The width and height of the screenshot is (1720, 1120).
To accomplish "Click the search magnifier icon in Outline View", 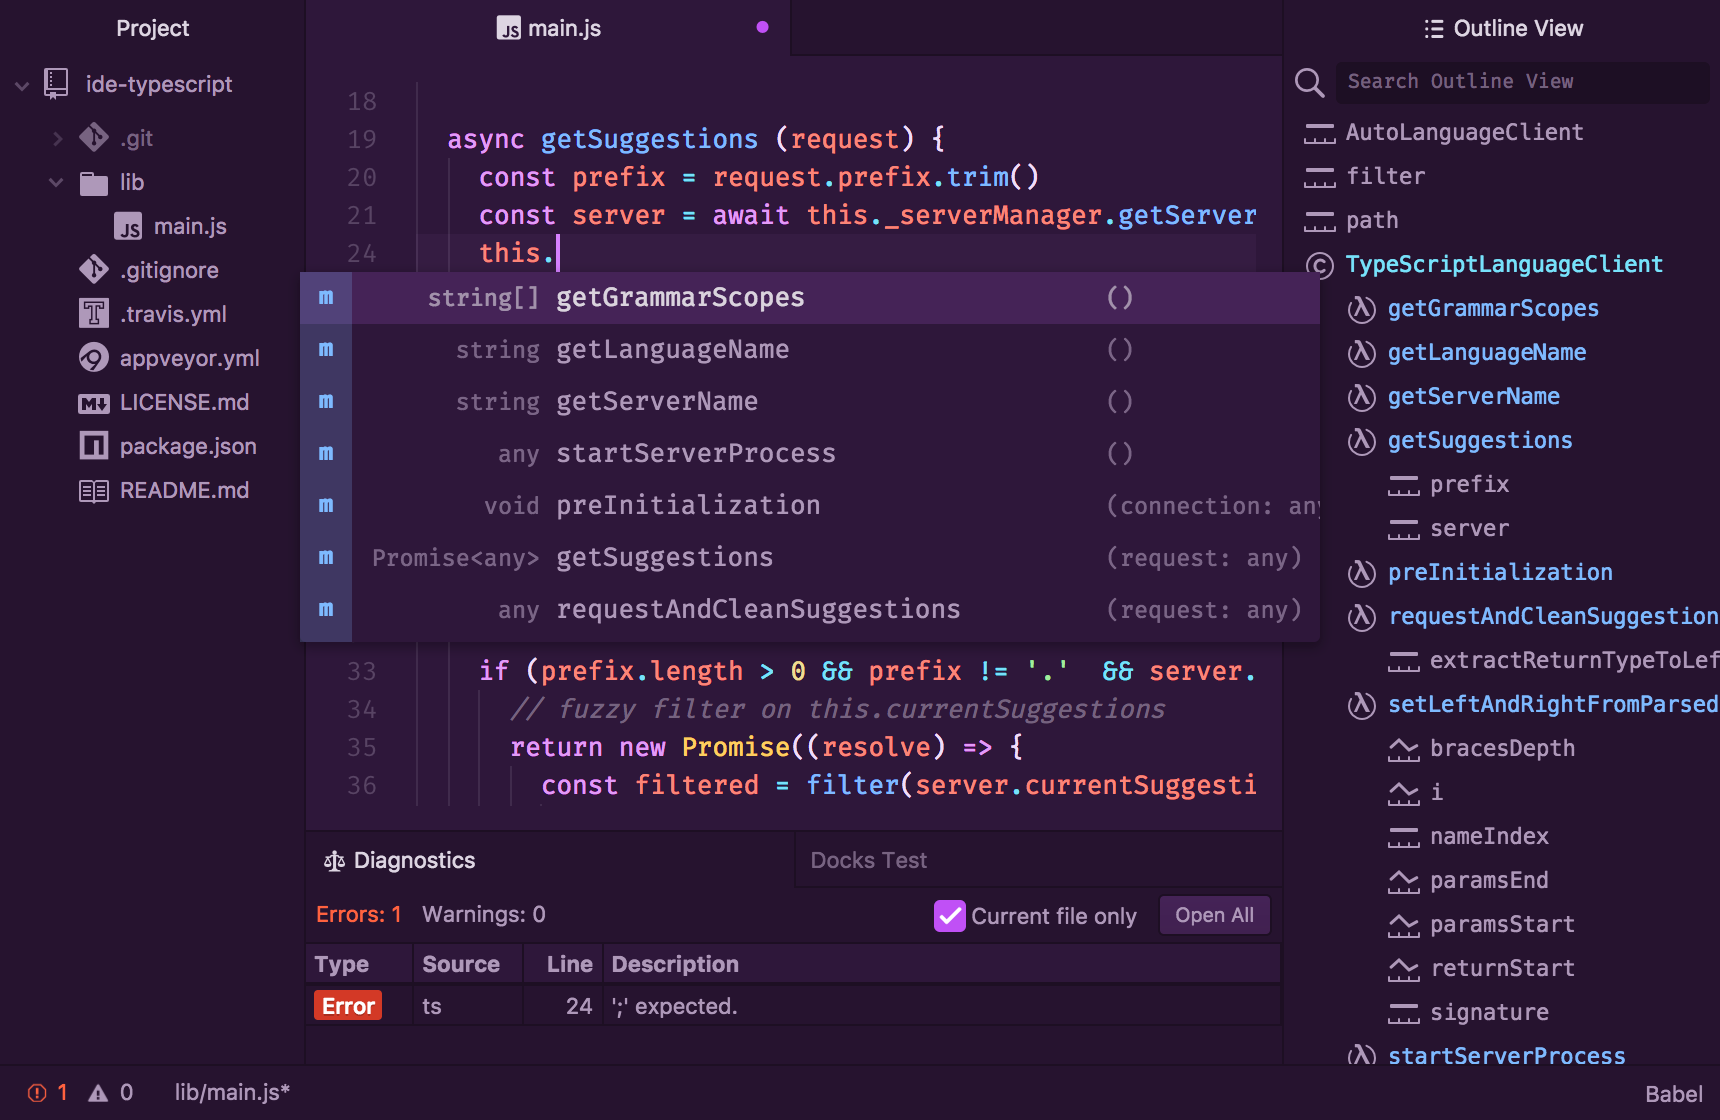I will [x=1310, y=83].
